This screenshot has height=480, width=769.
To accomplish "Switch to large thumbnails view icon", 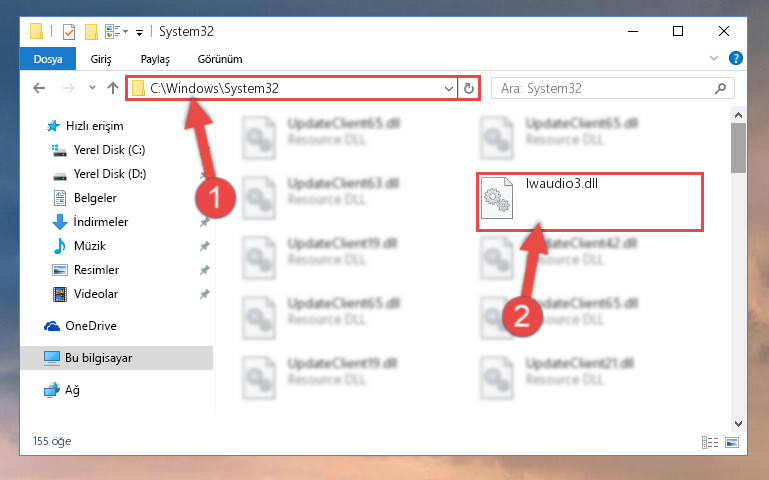I will pyautogui.click(x=732, y=442).
